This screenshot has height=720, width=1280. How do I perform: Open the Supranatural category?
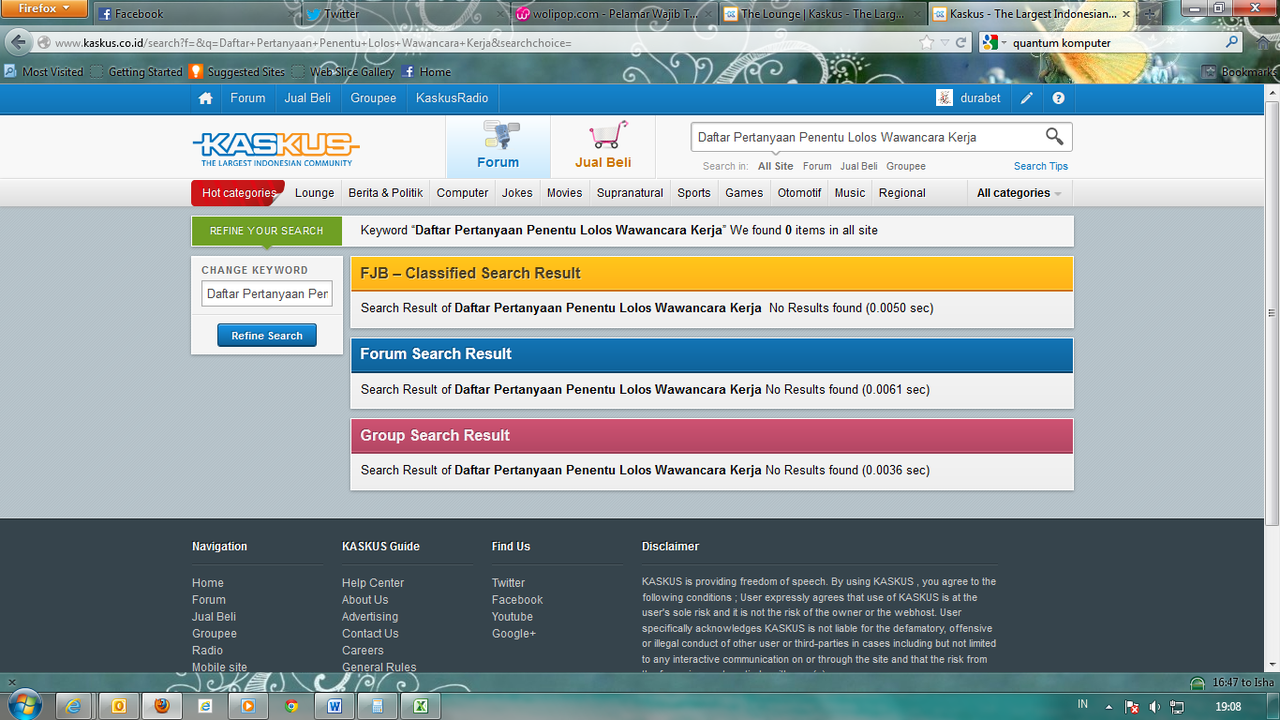pyautogui.click(x=630, y=193)
